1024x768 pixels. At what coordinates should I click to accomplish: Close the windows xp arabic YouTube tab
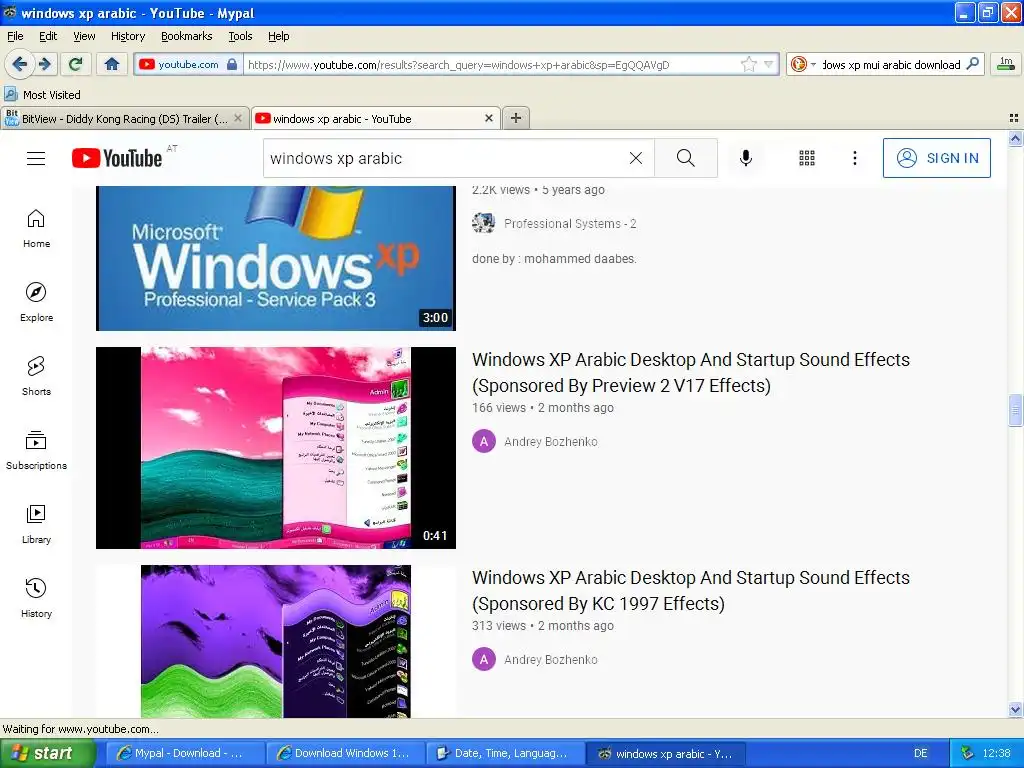click(x=488, y=118)
